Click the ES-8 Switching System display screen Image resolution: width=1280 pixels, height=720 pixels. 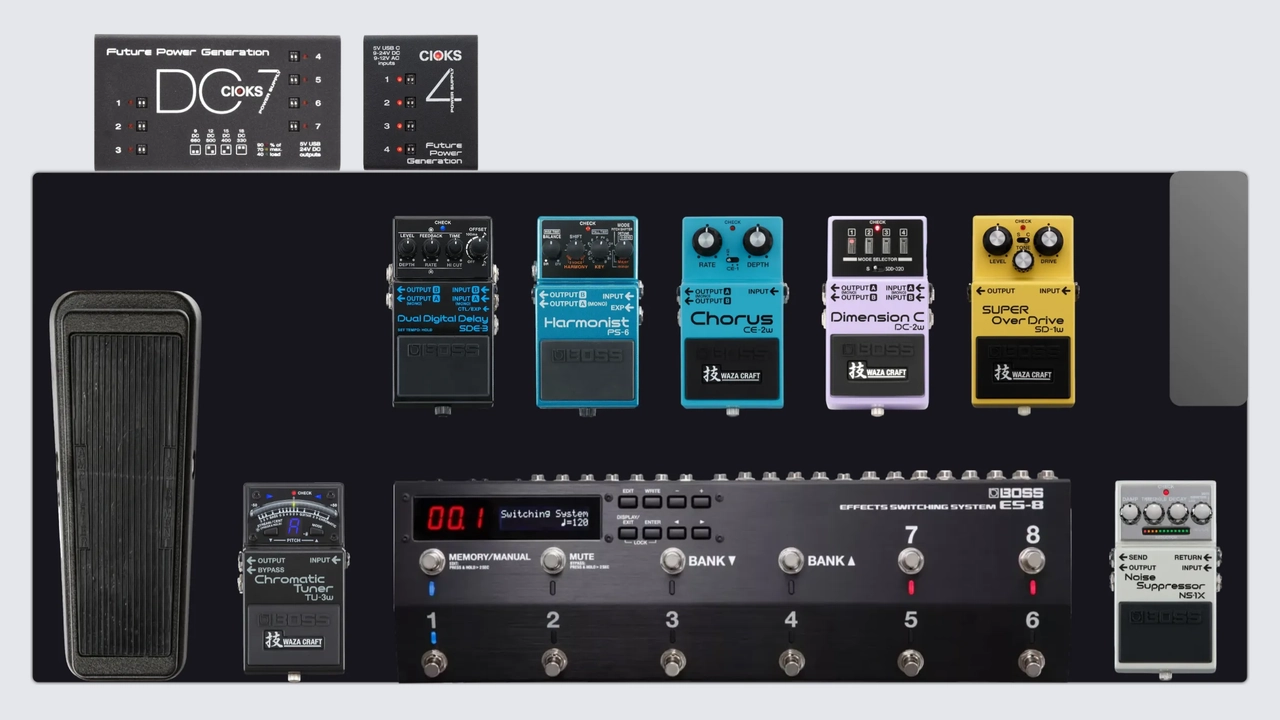pos(506,518)
